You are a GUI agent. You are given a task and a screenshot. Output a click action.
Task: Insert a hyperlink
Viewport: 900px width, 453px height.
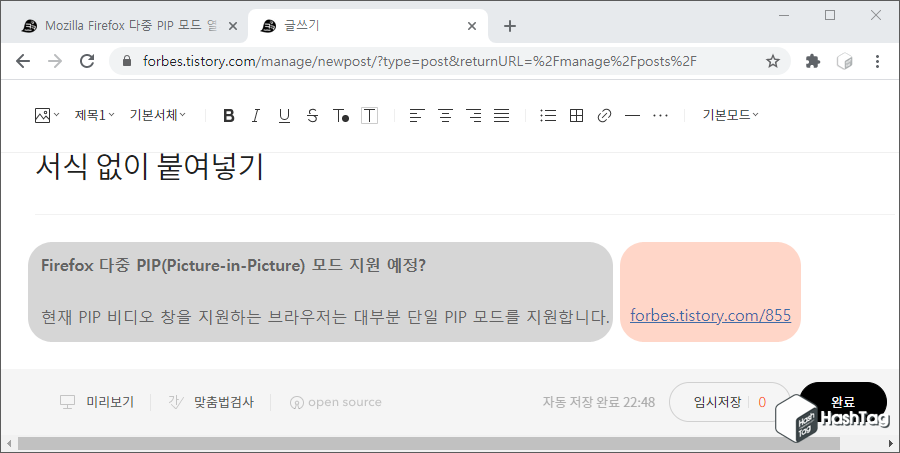[x=604, y=116]
